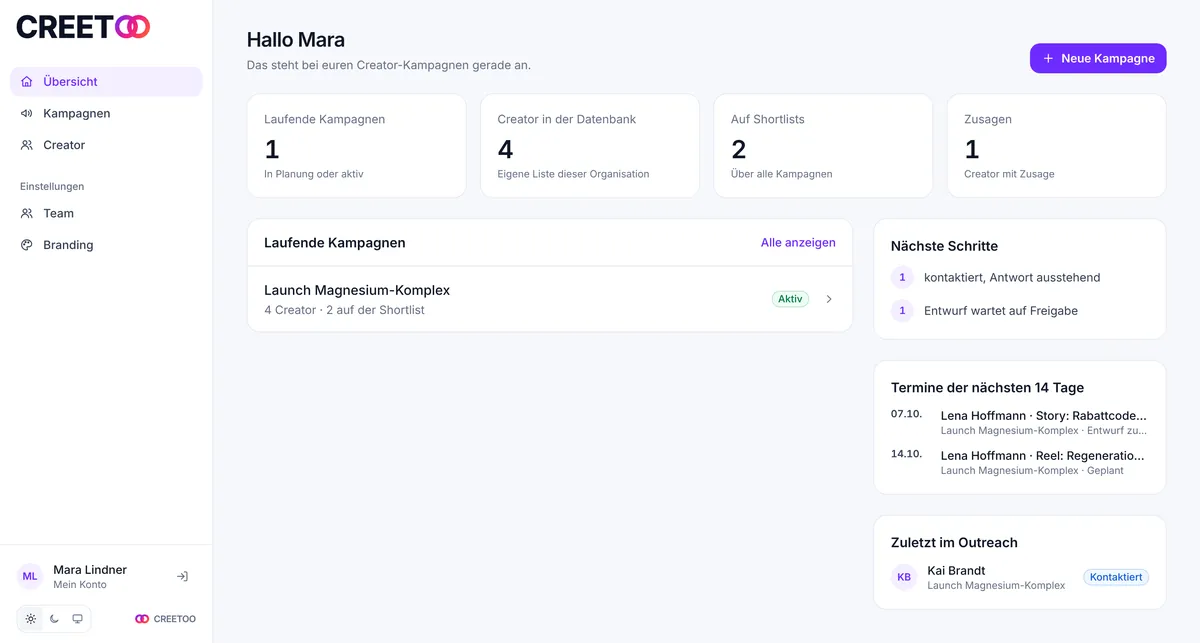Expand the Launch Magnesium-Komplex row with the chevron
This screenshot has height=643, width=1200.
click(x=829, y=299)
